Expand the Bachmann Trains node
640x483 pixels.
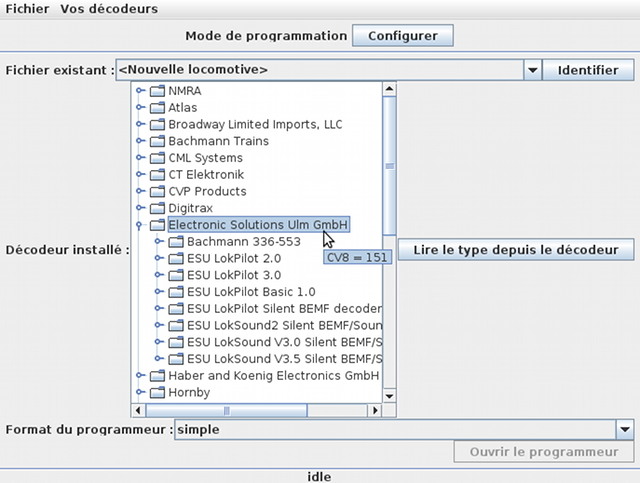tap(140, 141)
